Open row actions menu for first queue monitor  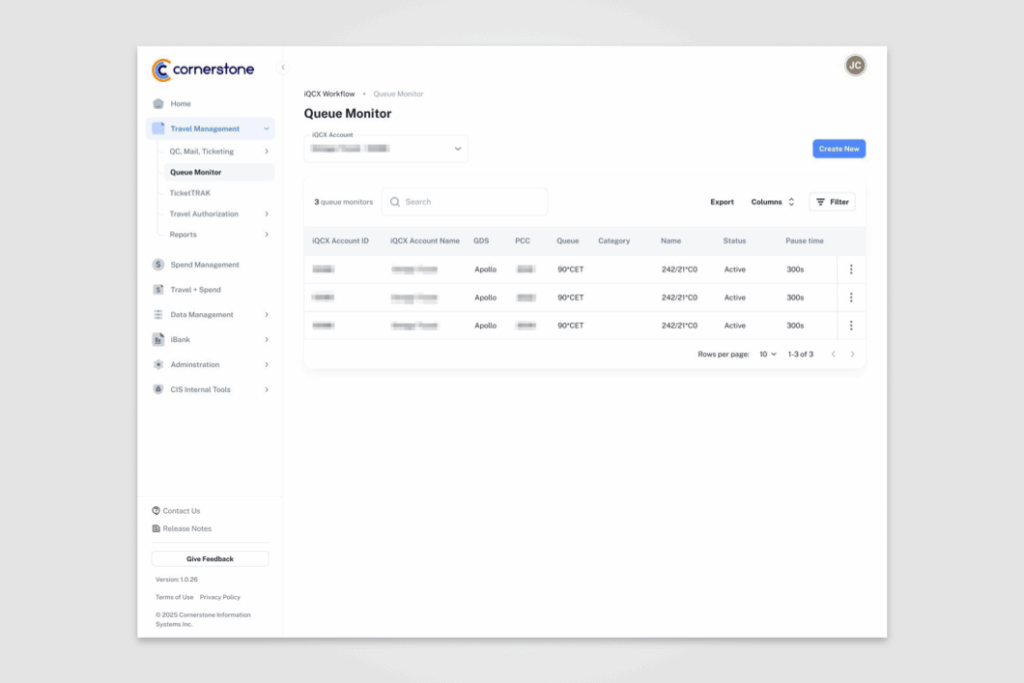click(x=851, y=269)
